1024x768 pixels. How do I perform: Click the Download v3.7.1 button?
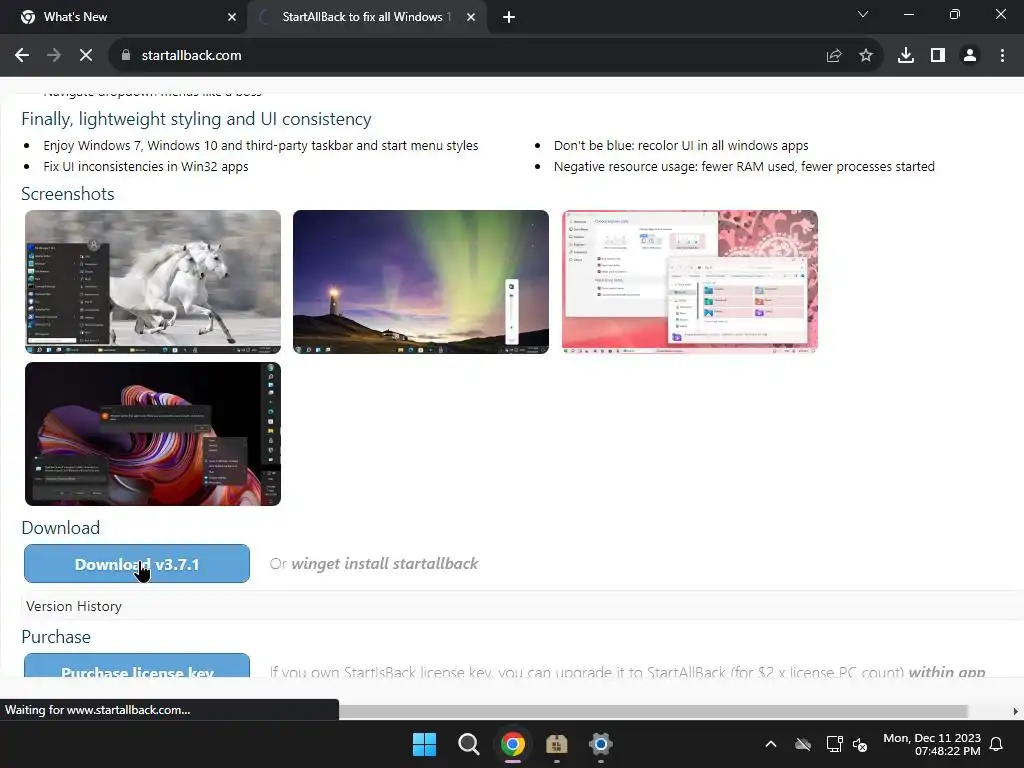(x=136, y=564)
